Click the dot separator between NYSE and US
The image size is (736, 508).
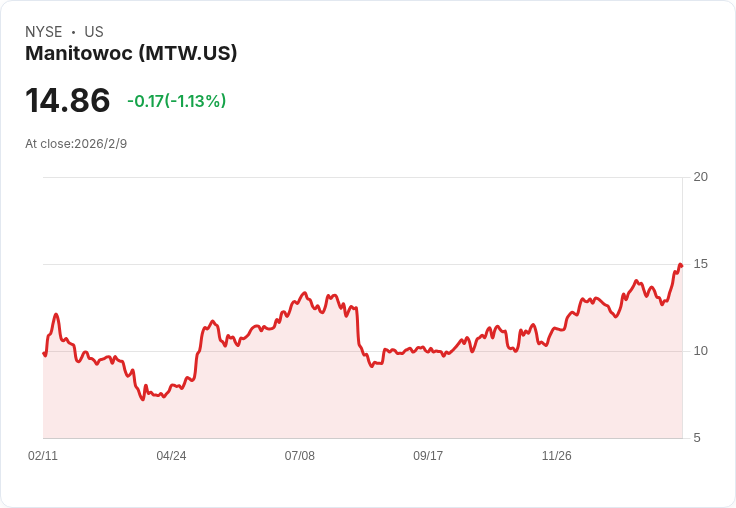[x=73, y=32]
